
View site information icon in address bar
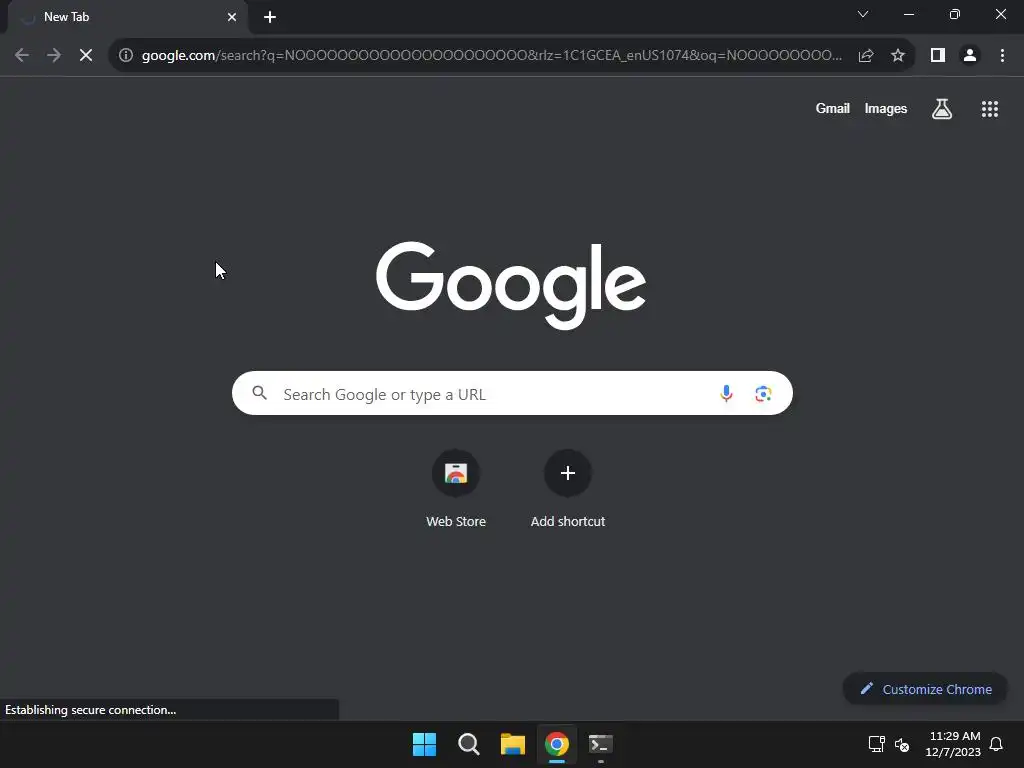pos(126,56)
